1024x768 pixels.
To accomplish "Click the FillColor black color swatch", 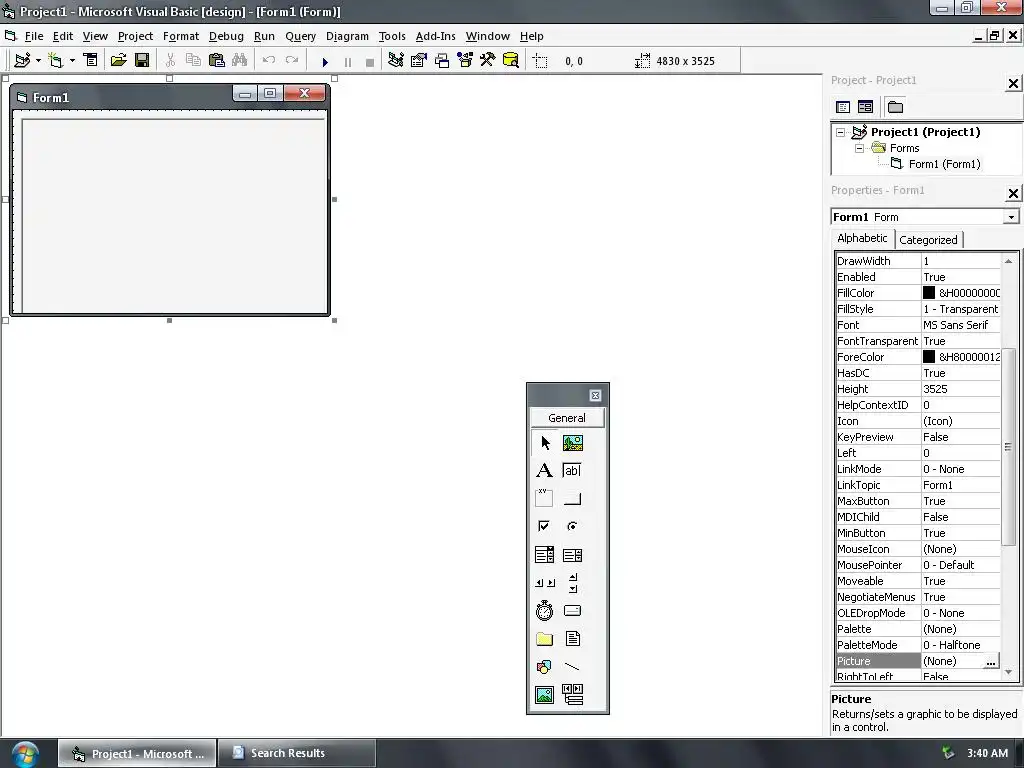I will [x=929, y=293].
